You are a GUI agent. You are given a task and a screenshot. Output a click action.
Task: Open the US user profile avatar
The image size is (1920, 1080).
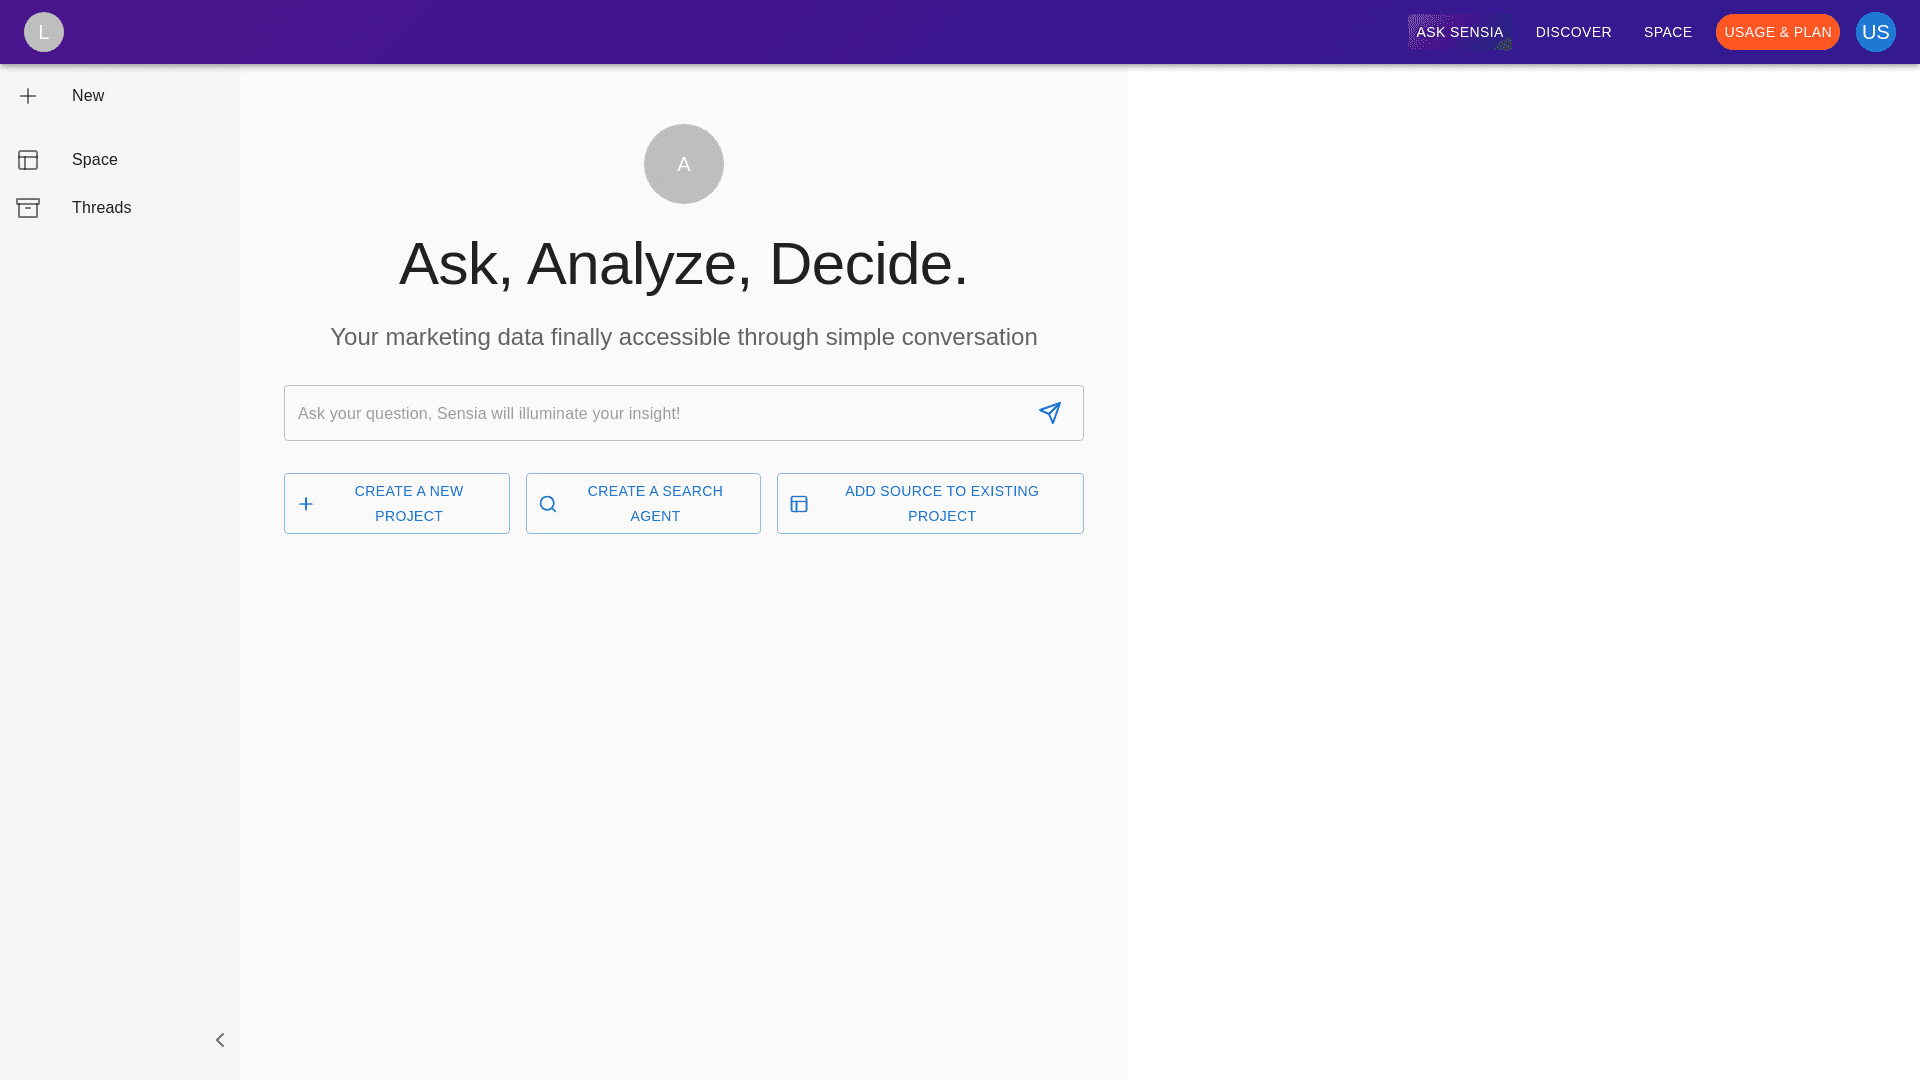1875,32
